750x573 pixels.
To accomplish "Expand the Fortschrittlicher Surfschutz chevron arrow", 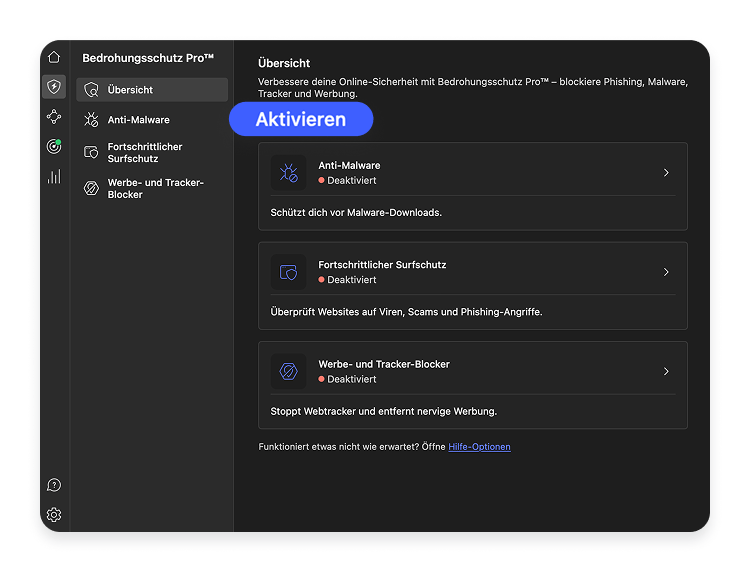I will (x=666, y=272).
